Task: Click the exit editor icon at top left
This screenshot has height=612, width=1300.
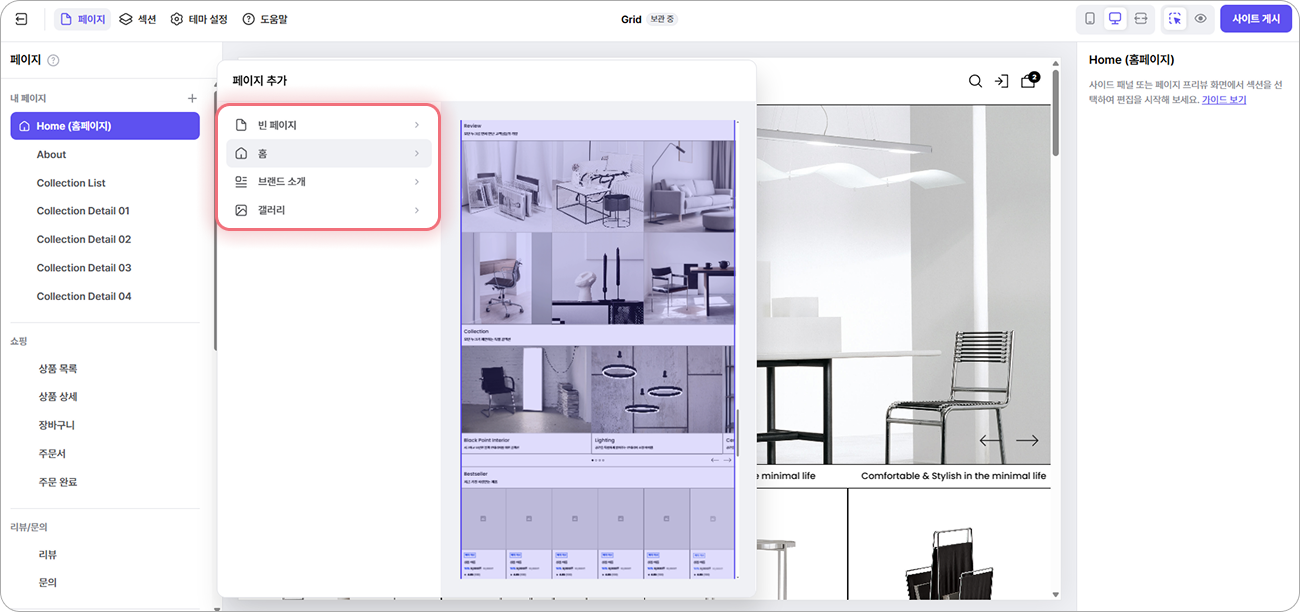Action: [22, 19]
